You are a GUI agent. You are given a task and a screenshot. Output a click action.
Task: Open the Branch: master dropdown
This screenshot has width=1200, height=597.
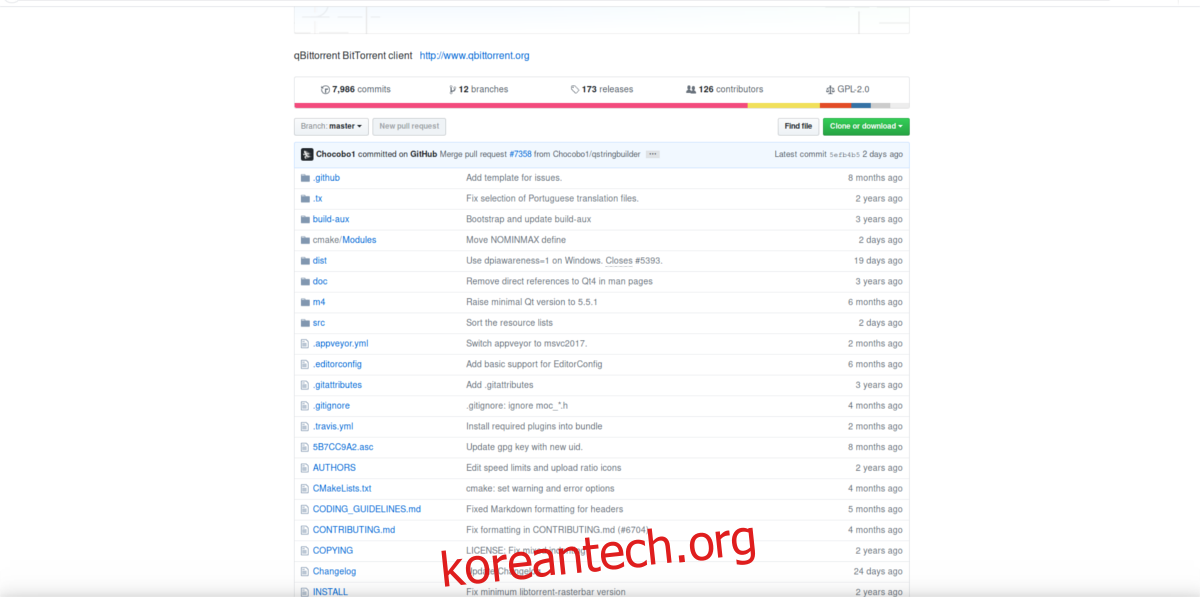point(331,126)
